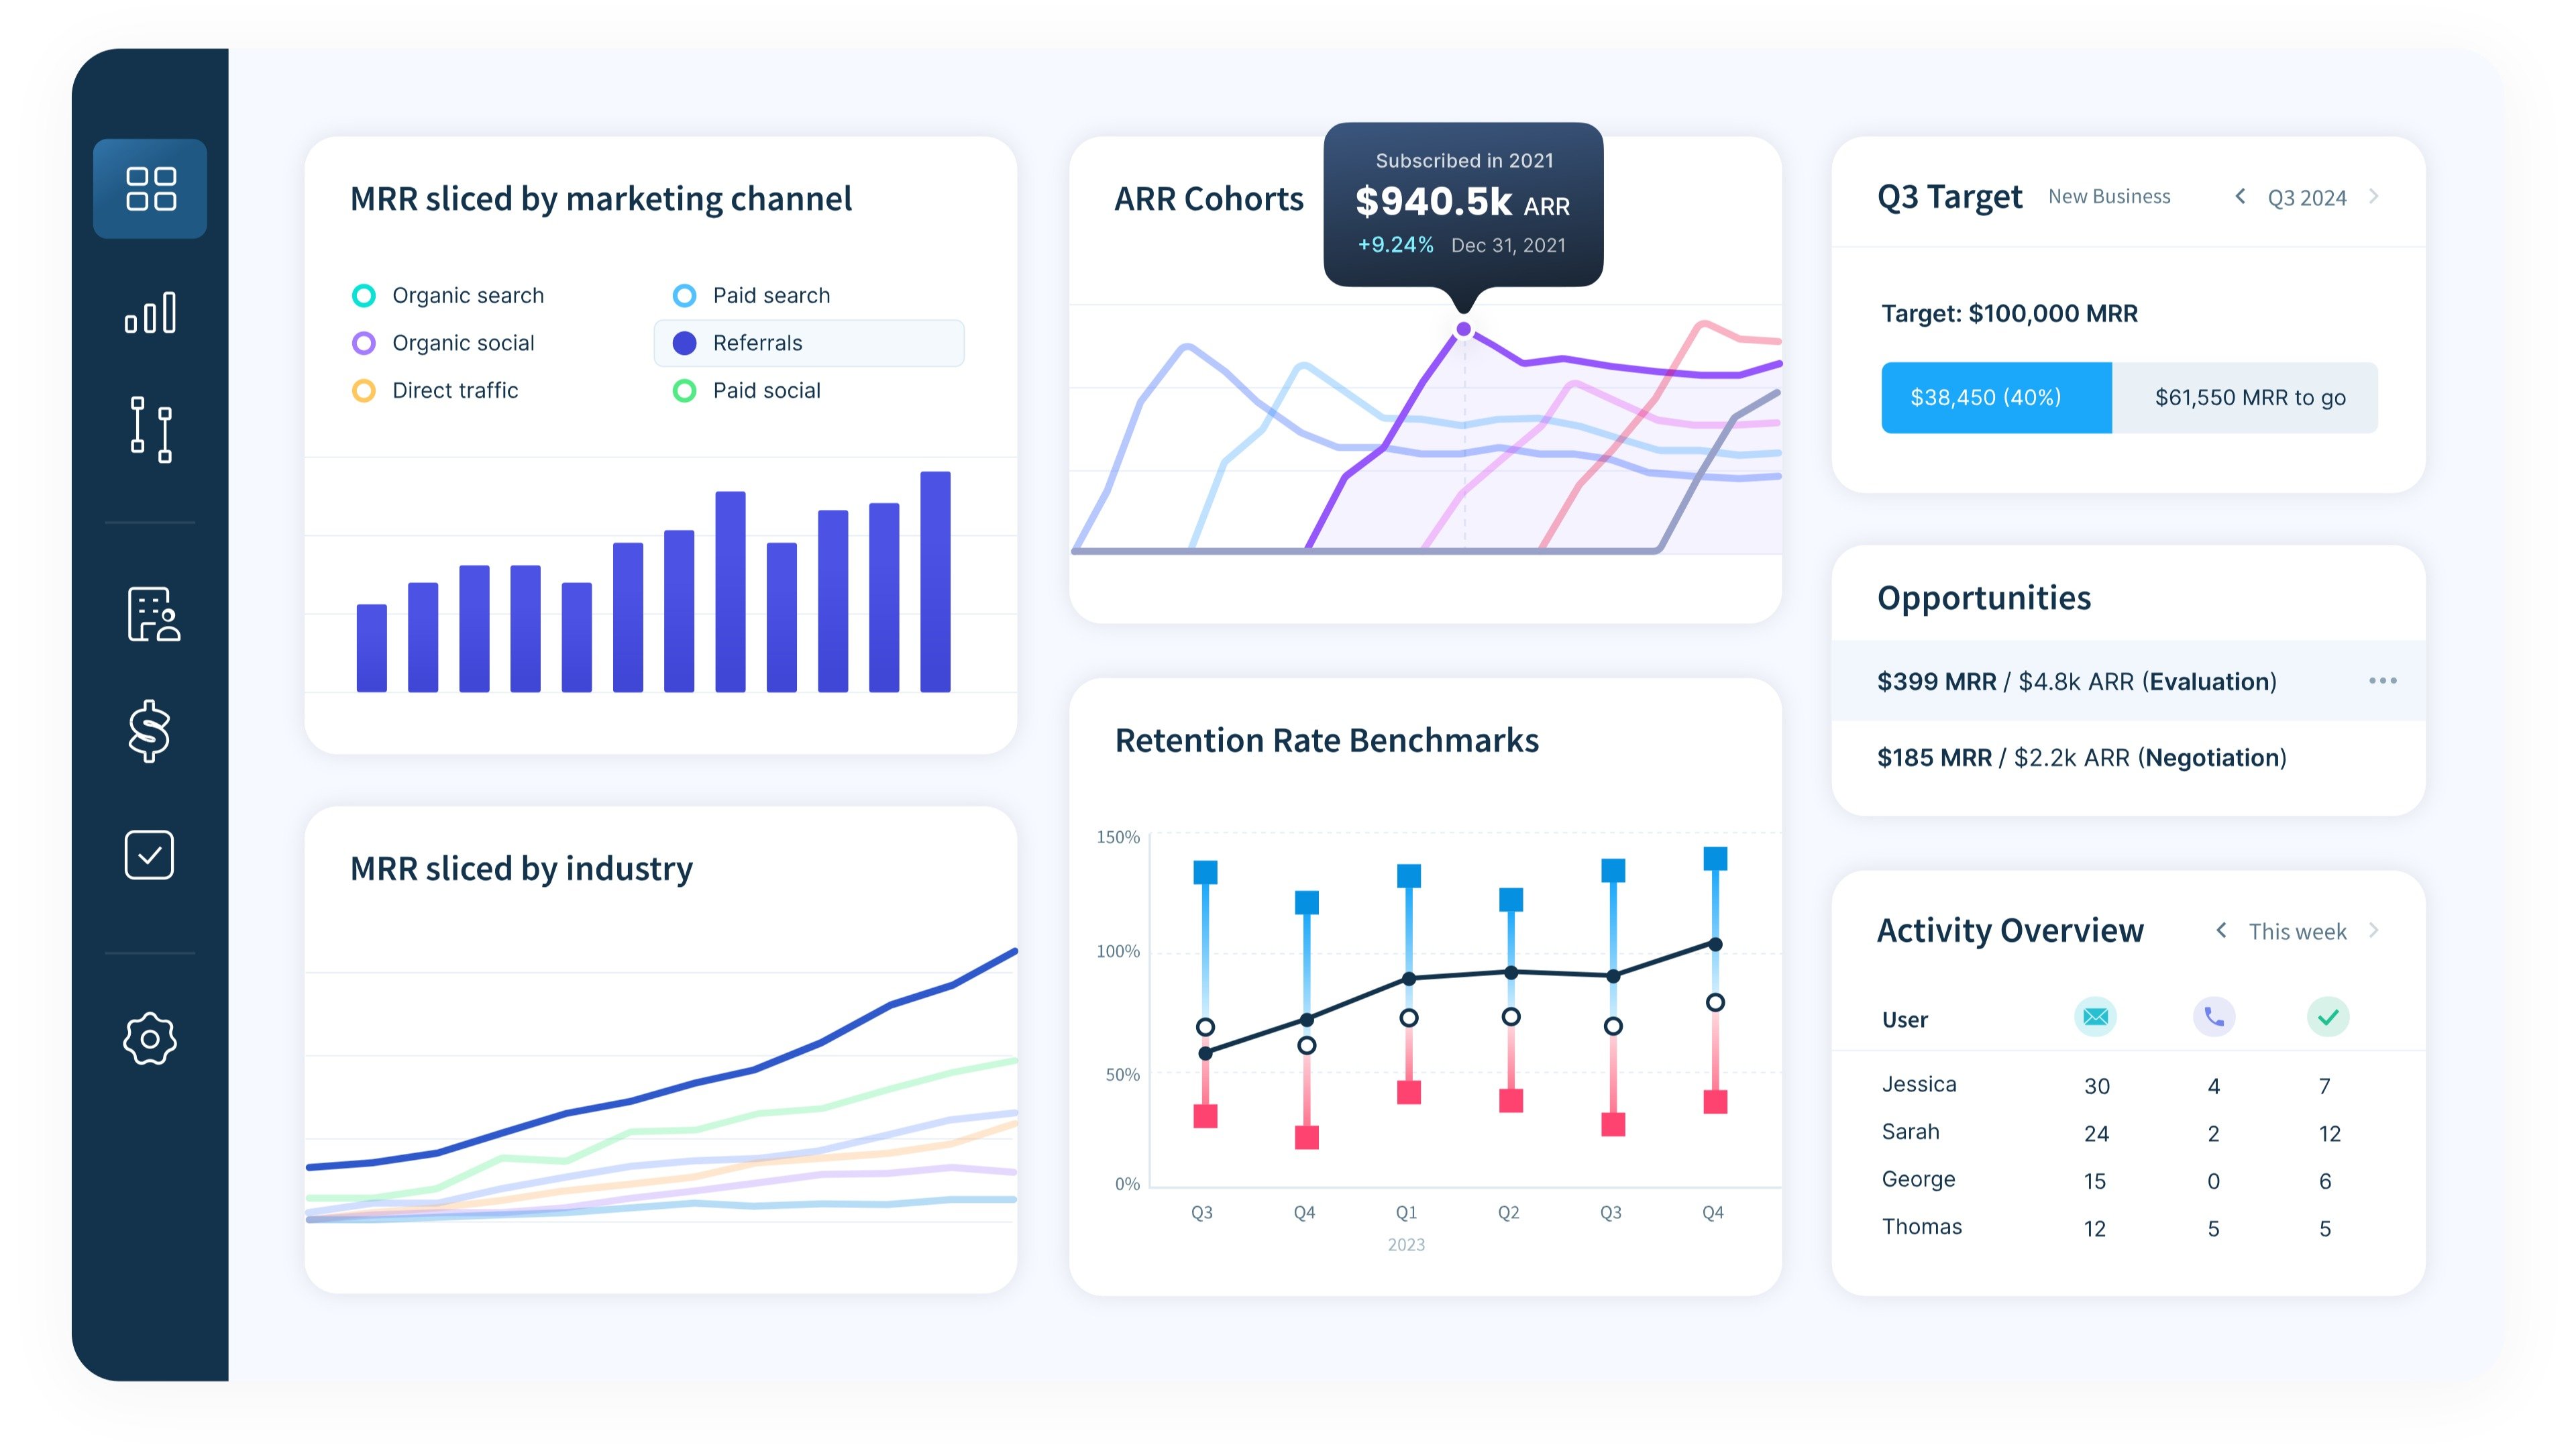Open the filters/sliders panel icon
Viewport: 2576px width, 1449px height.
[x=150, y=431]
